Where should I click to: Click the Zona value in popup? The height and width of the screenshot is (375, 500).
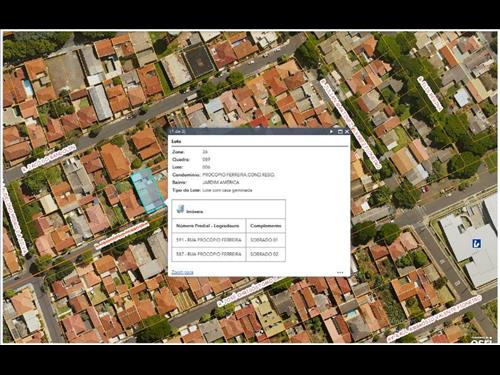point(205,152)
